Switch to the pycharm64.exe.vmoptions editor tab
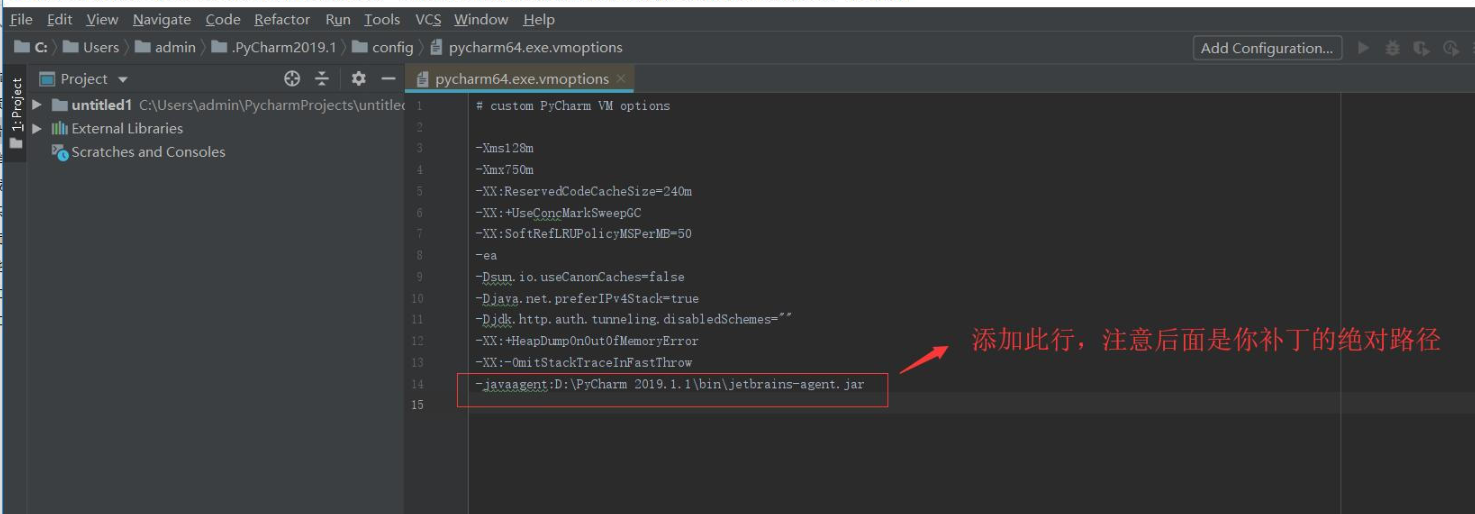Screen dimensions: 1475x514 pyautogui.click(x=521, y=79)
